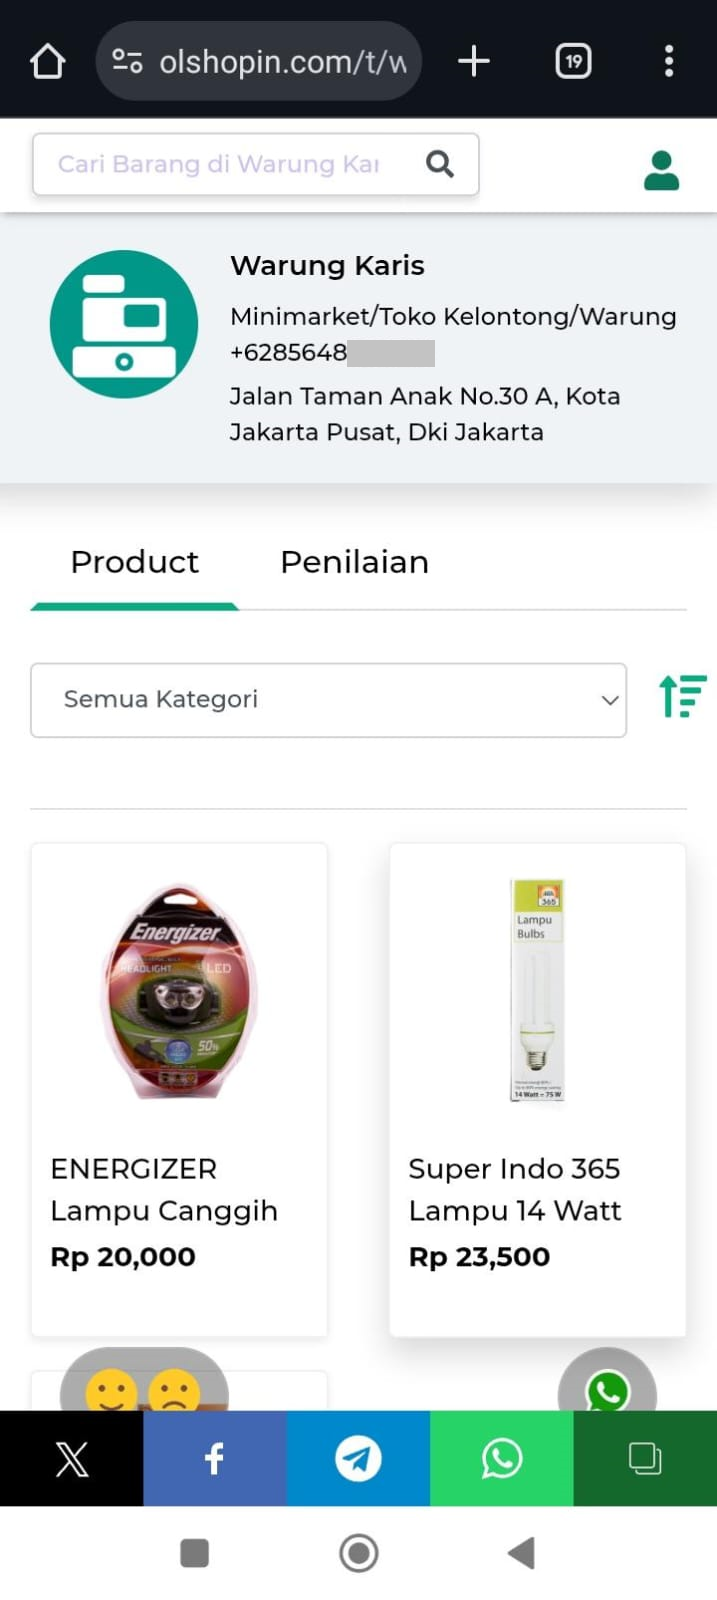Open a new browser tab
717x1600 pixels.
coord(473,62)
